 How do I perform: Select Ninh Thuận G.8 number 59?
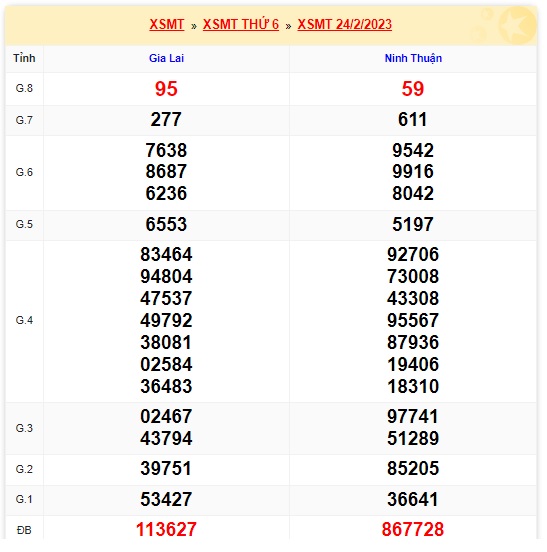click(x=413, y=89)
